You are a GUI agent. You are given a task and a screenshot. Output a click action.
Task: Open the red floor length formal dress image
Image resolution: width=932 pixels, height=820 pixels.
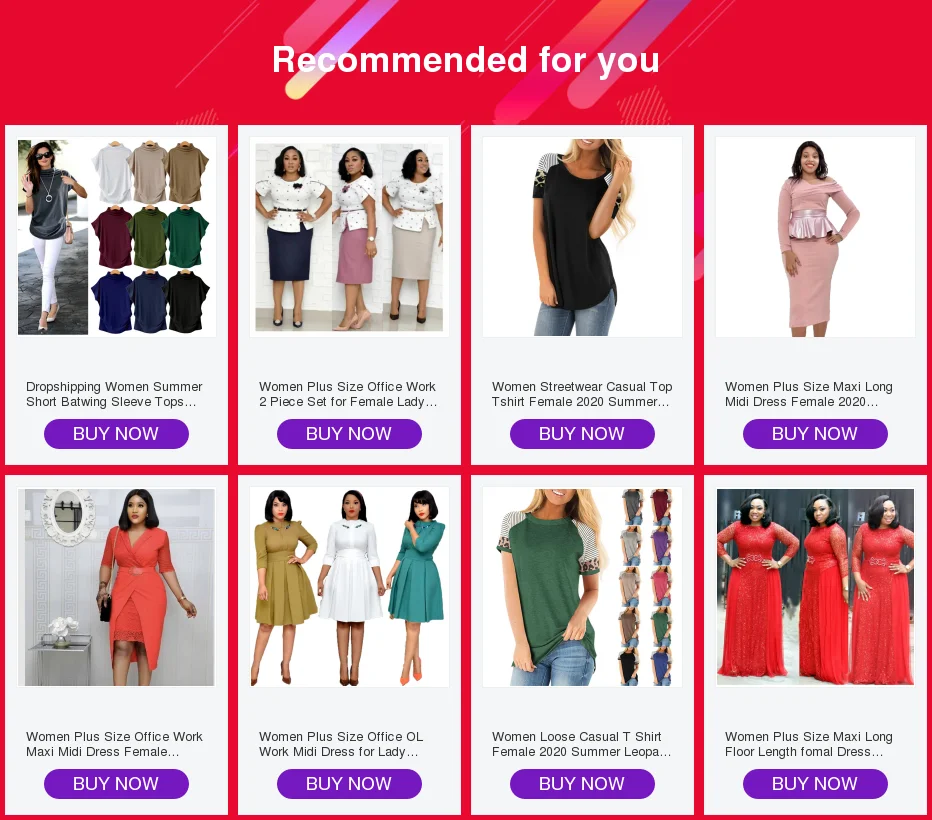click(816, 587)
